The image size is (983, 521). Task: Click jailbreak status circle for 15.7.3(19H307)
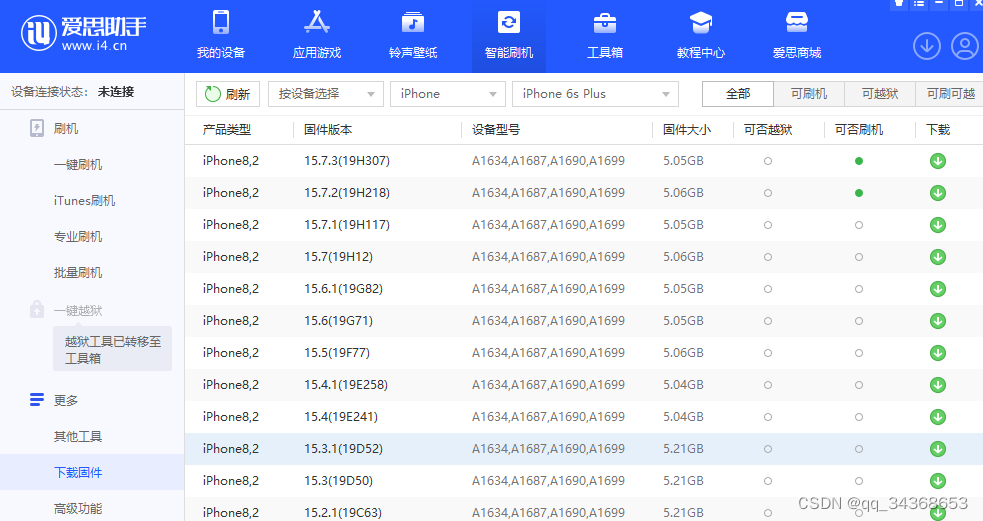pos(768,161)
